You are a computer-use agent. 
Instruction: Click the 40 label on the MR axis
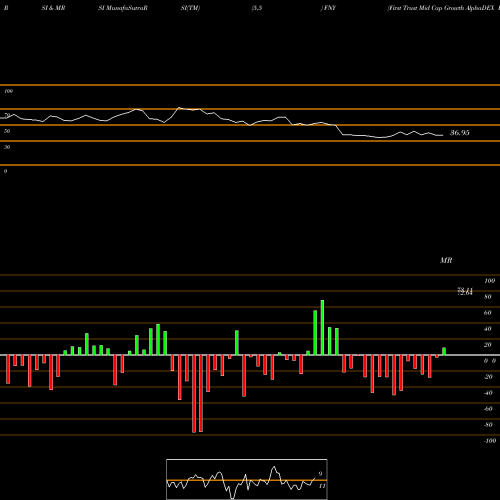(488, 329)
